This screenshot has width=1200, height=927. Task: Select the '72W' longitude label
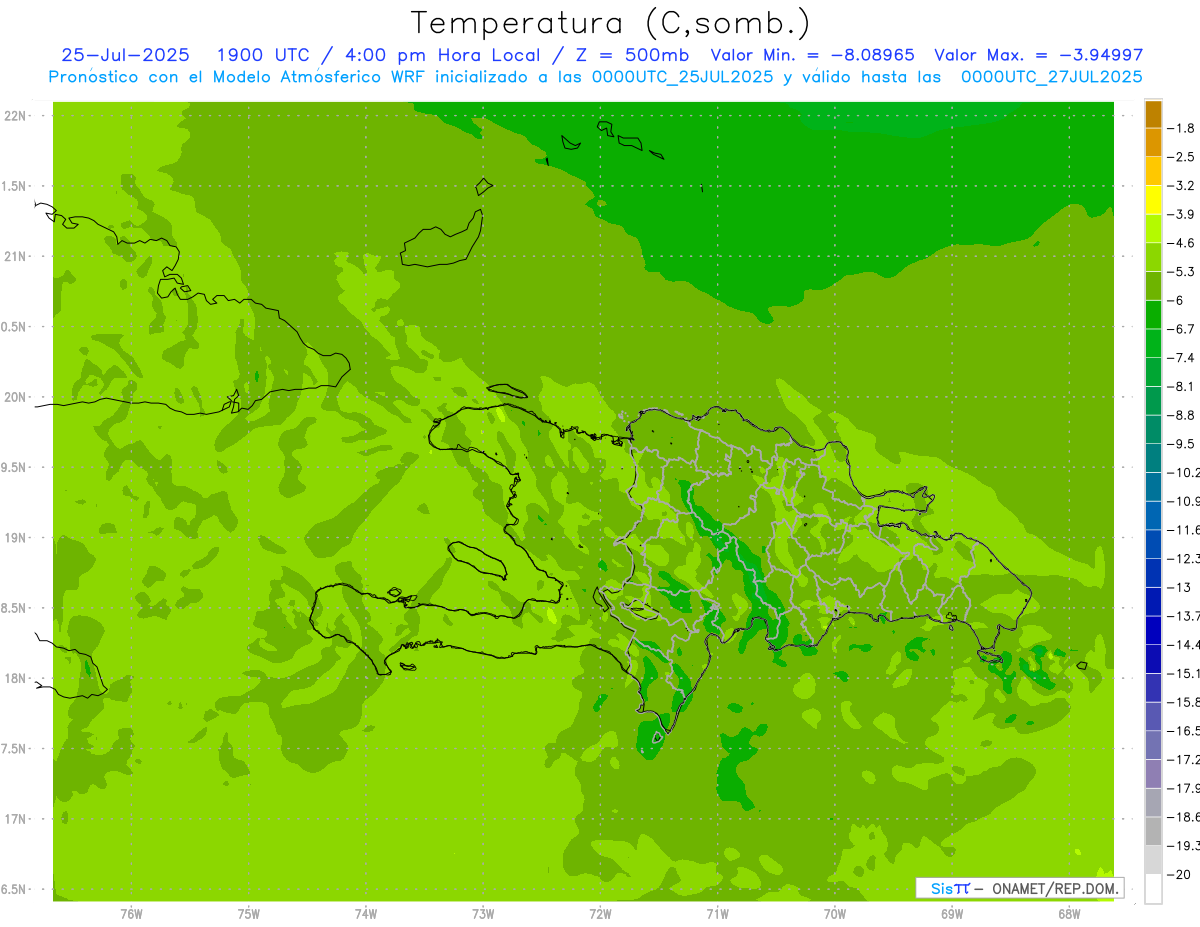pos(600,913)
